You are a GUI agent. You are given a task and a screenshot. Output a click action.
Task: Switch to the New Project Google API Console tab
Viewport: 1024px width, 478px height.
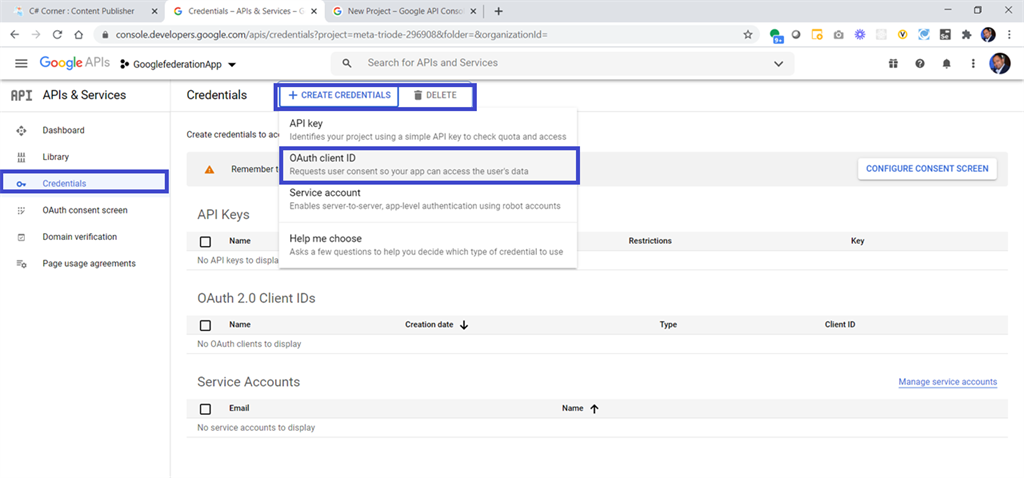click(x=405, y=11)
